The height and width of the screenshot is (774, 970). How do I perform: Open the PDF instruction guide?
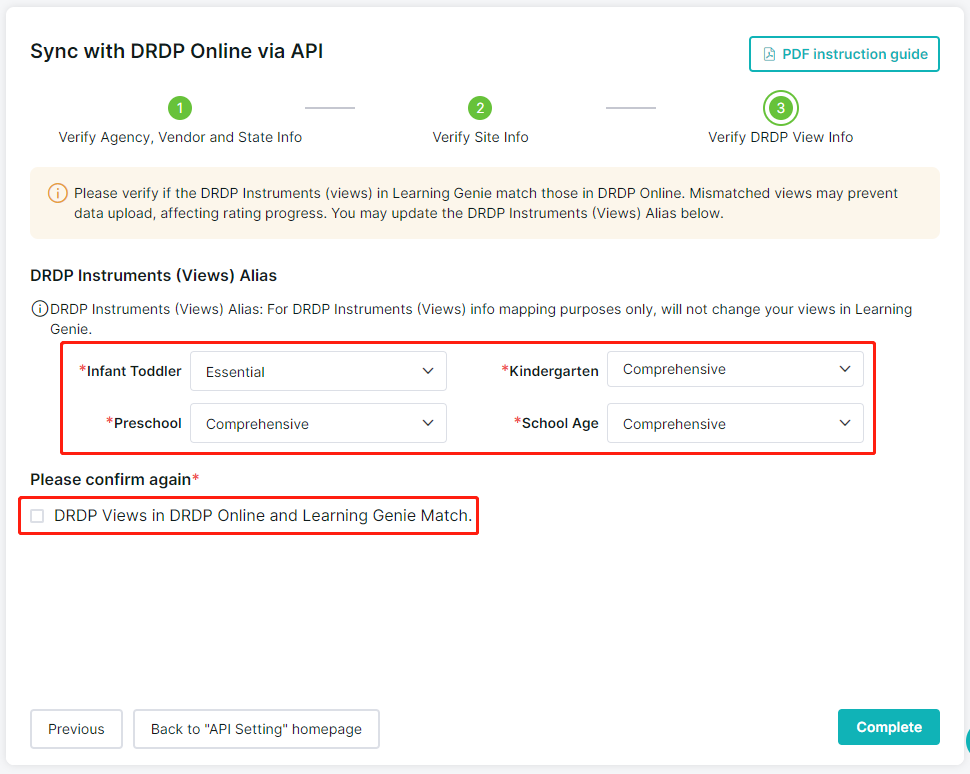coord(844,54)
